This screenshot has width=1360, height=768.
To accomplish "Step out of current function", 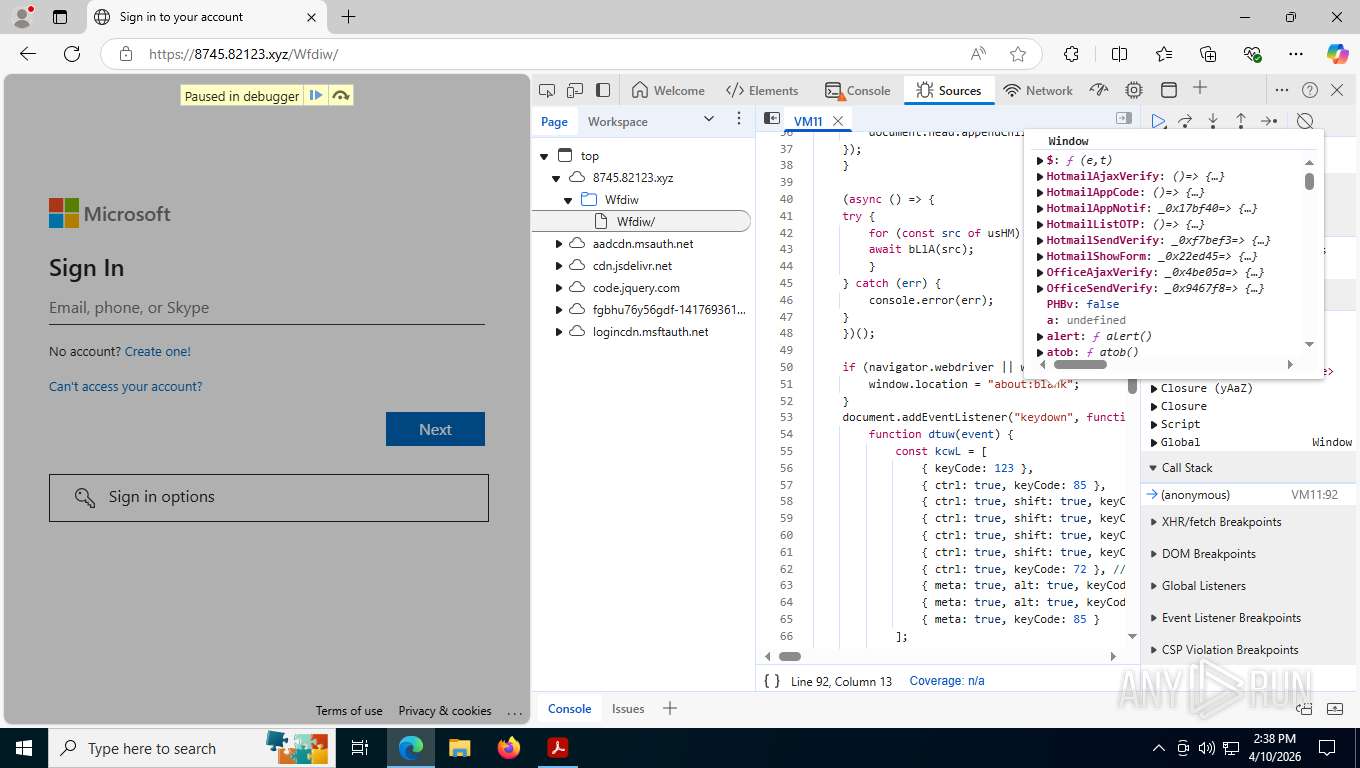I will coord(1241,121).
